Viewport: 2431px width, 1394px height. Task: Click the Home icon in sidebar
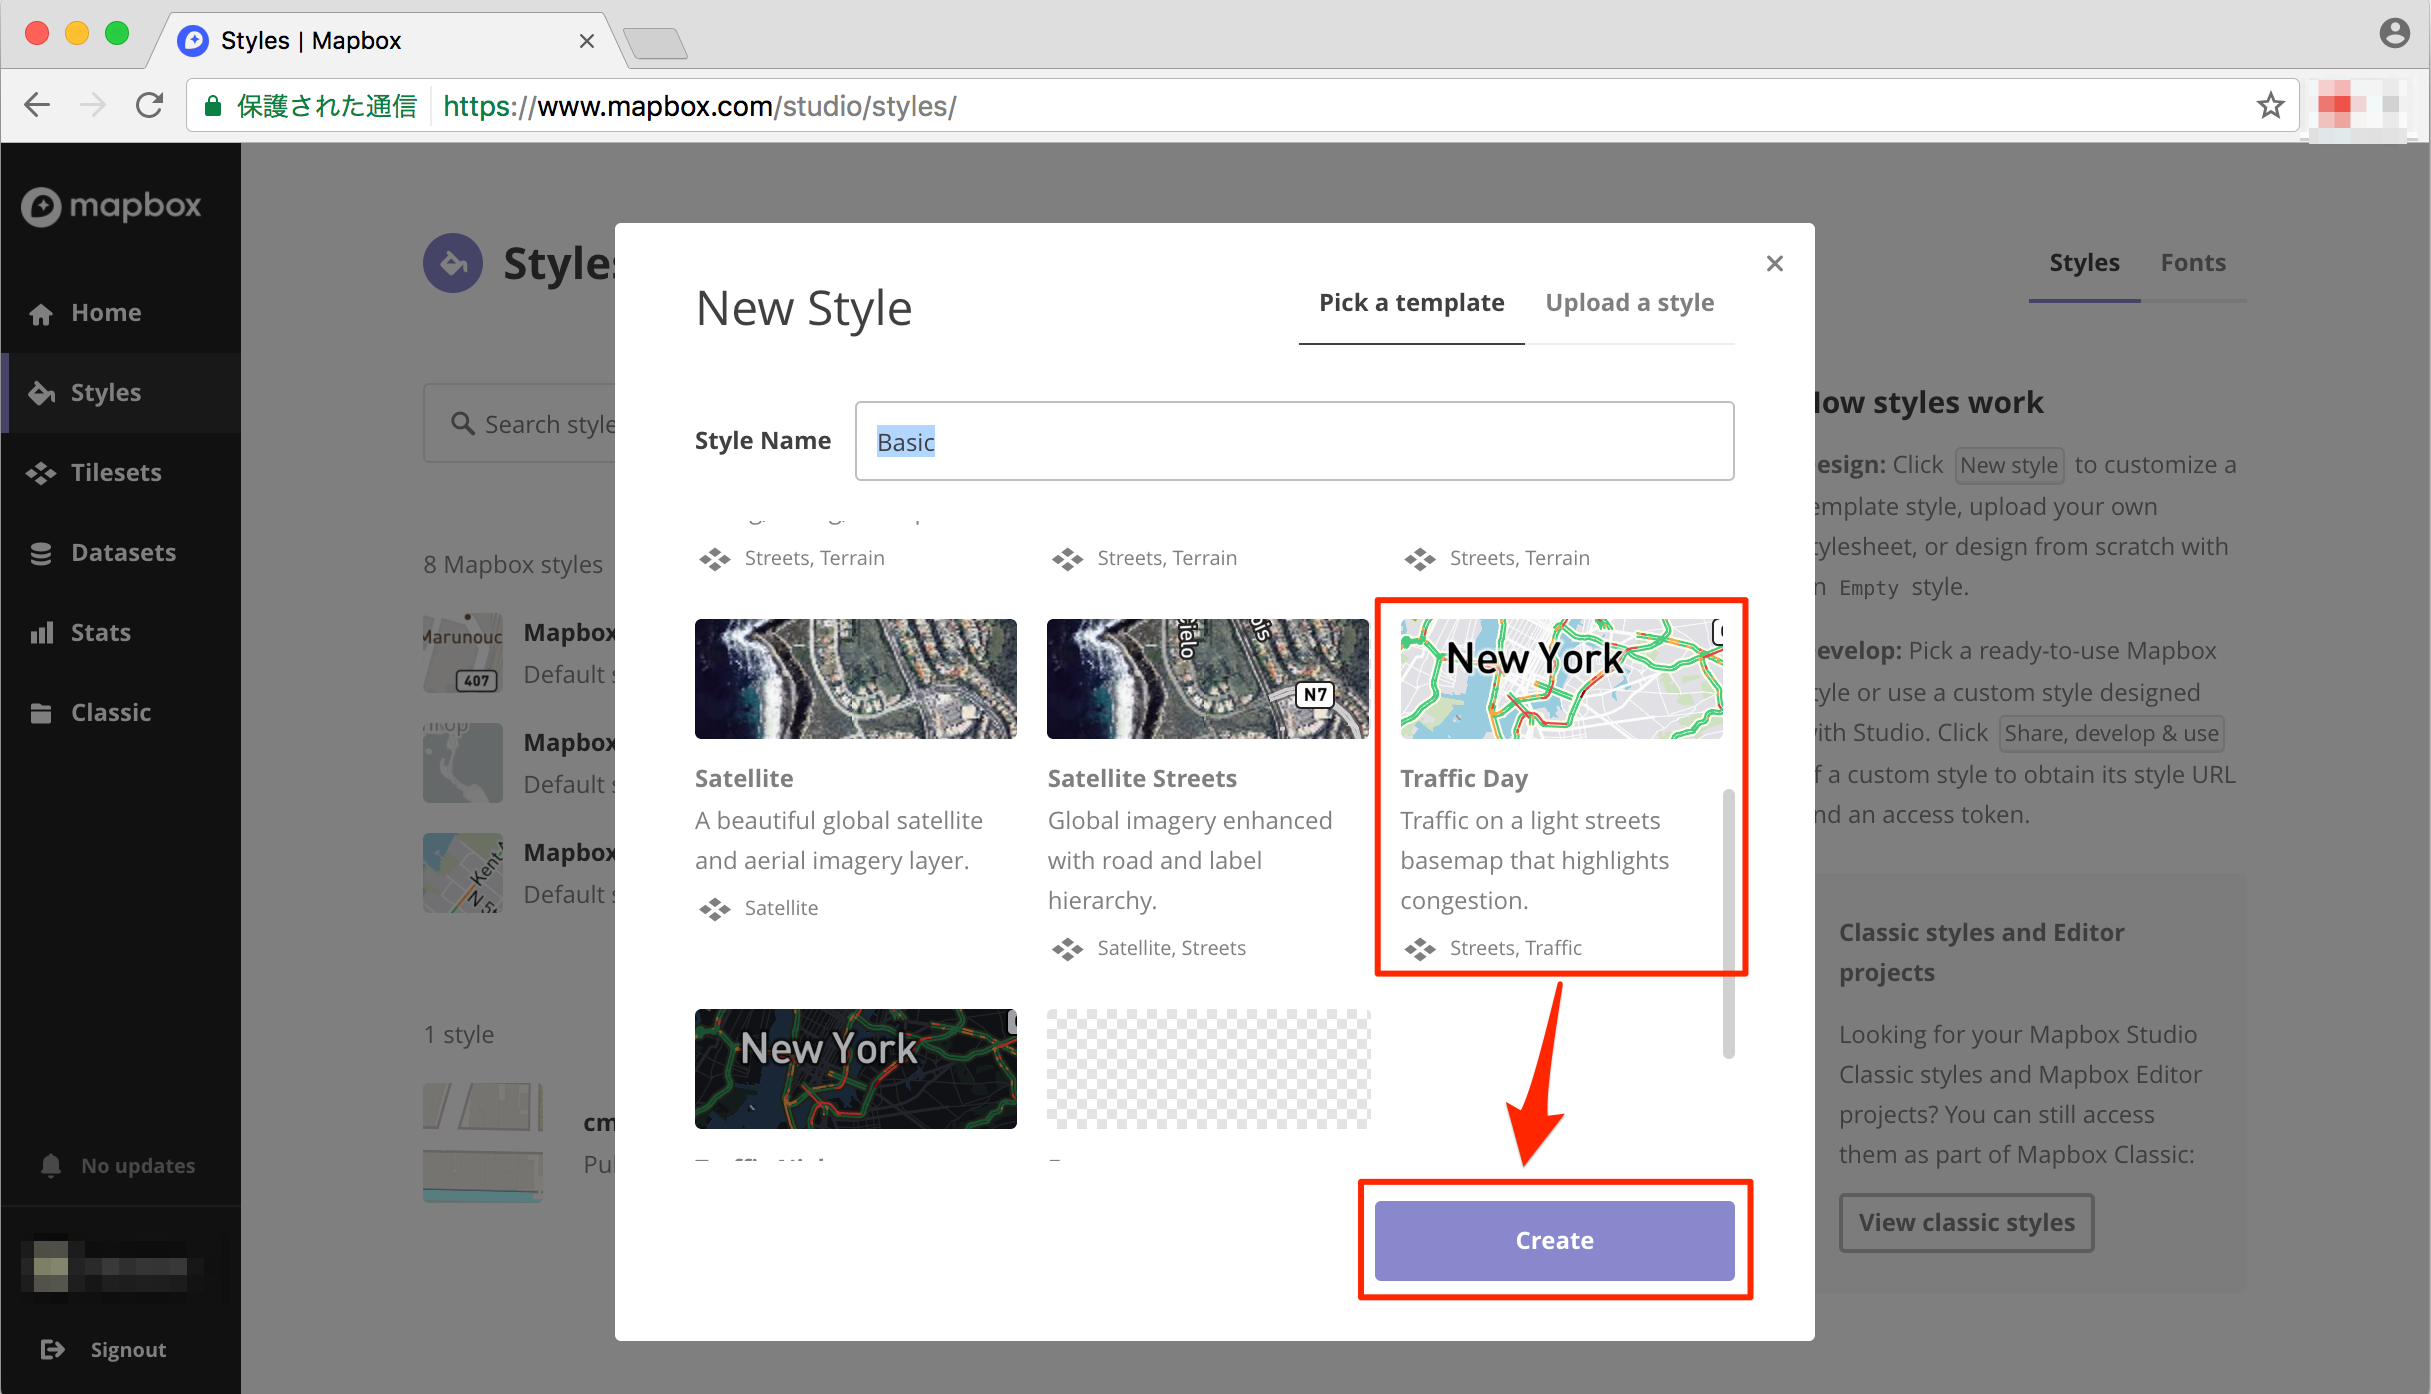click(41, 314)
